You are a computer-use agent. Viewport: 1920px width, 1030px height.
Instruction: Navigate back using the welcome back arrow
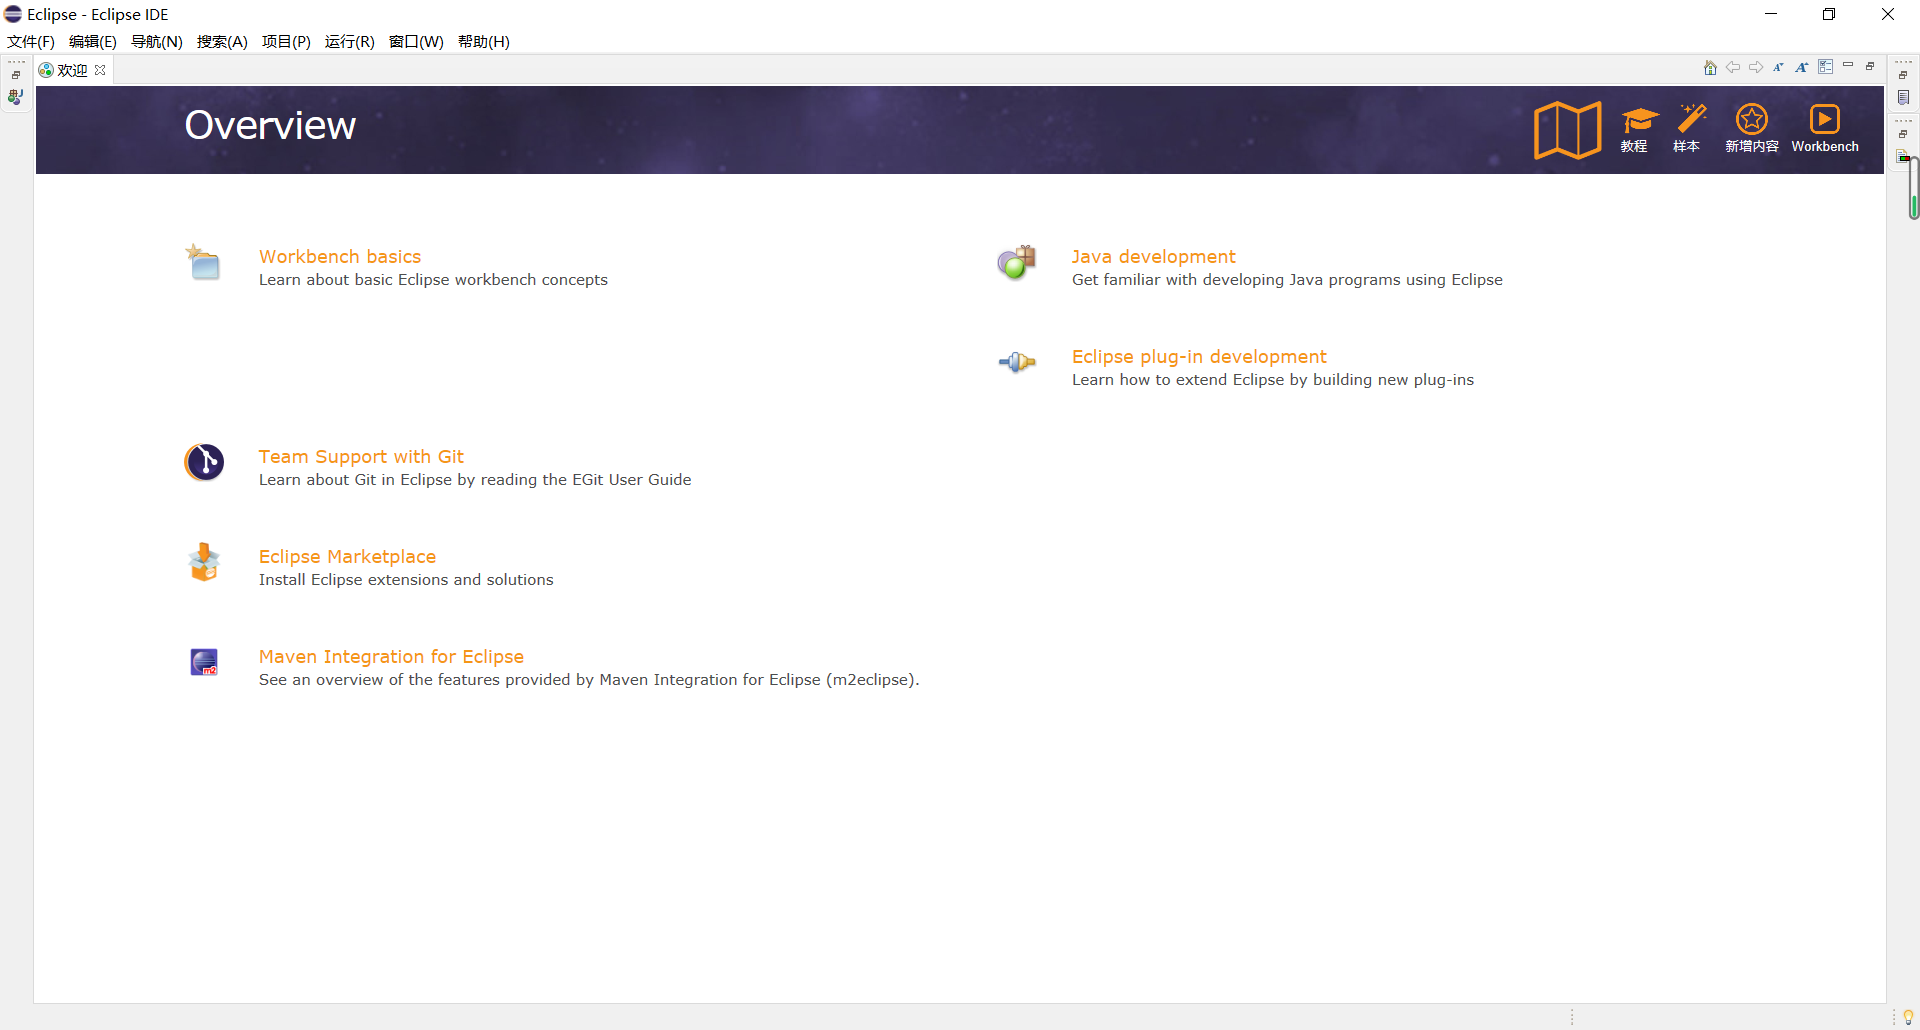1733,67
